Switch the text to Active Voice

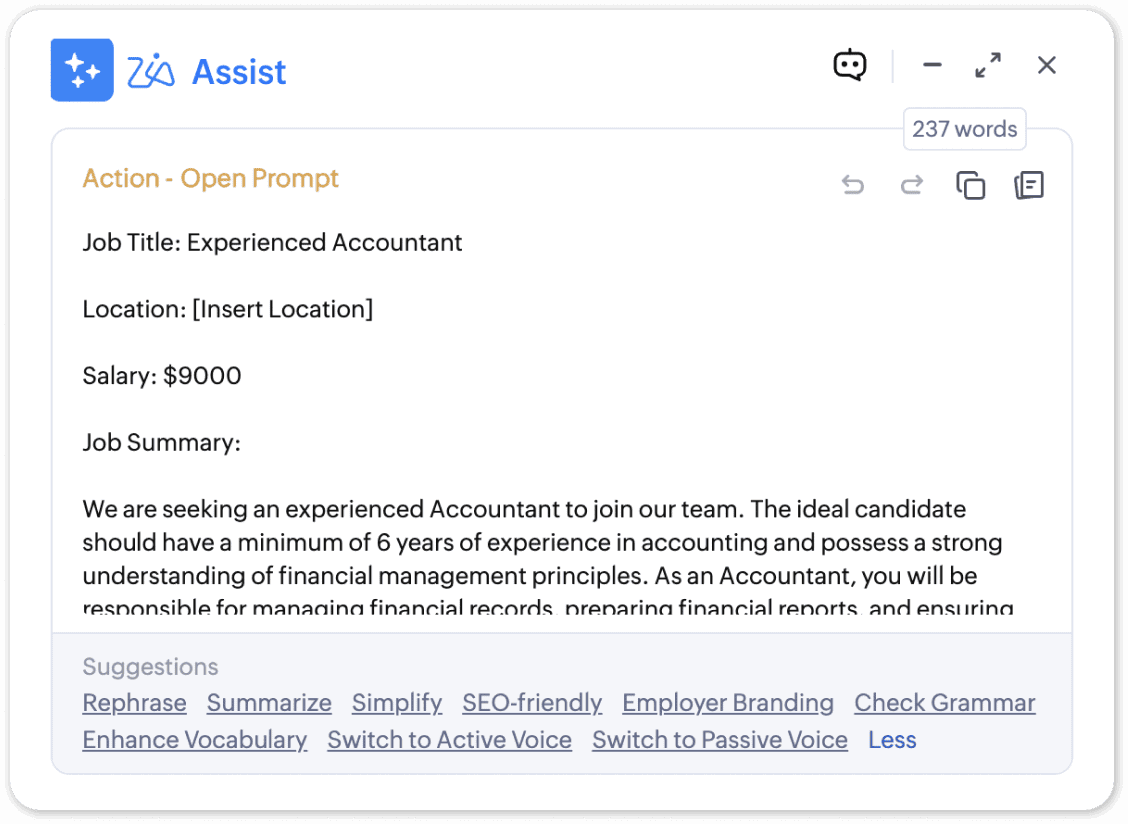[x=449, y=739]
